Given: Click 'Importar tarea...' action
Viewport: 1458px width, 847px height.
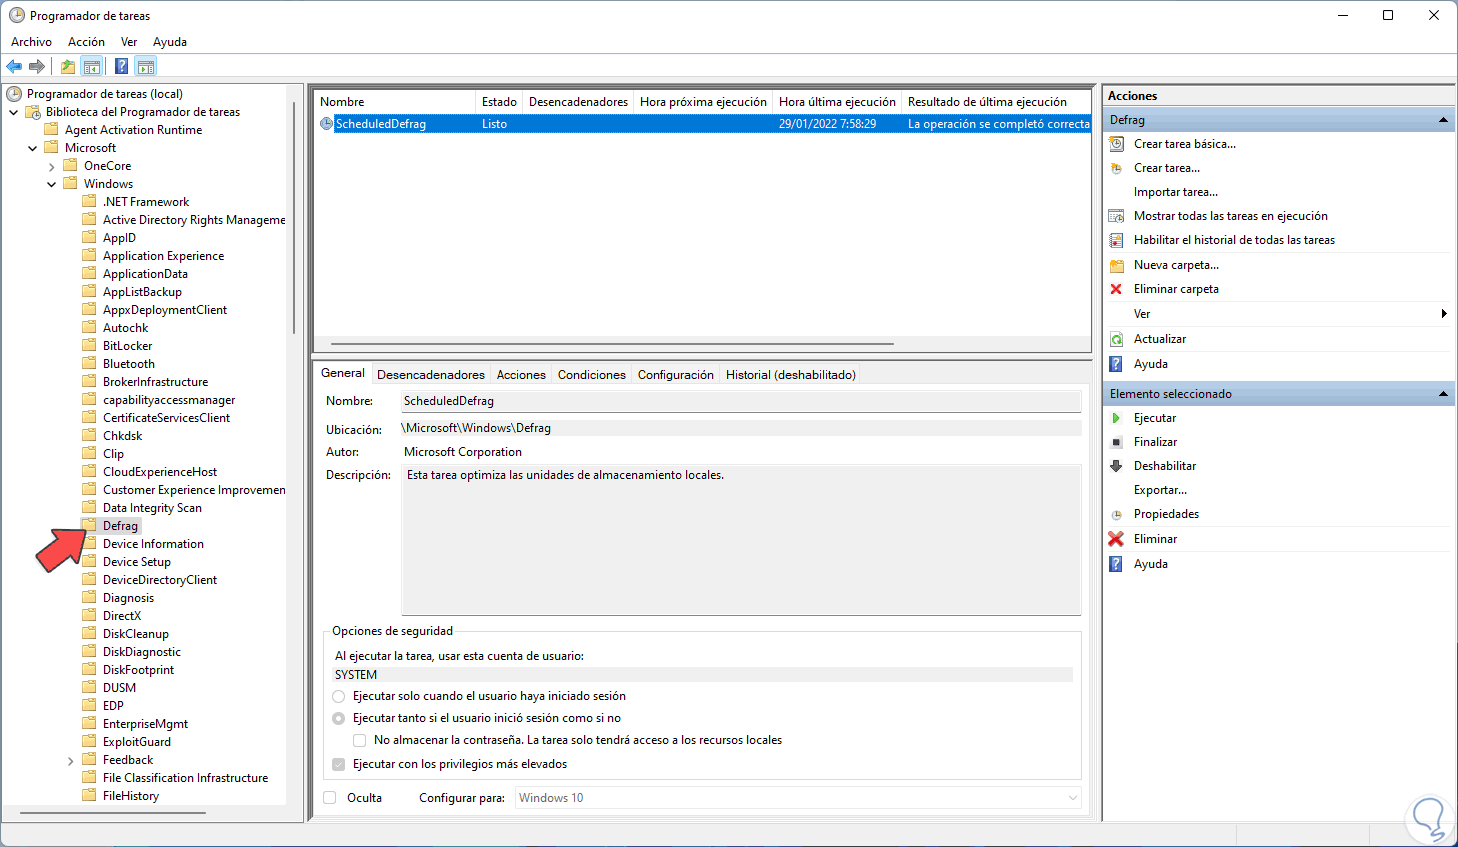Looking at the screenshot, I should 1176,192.
